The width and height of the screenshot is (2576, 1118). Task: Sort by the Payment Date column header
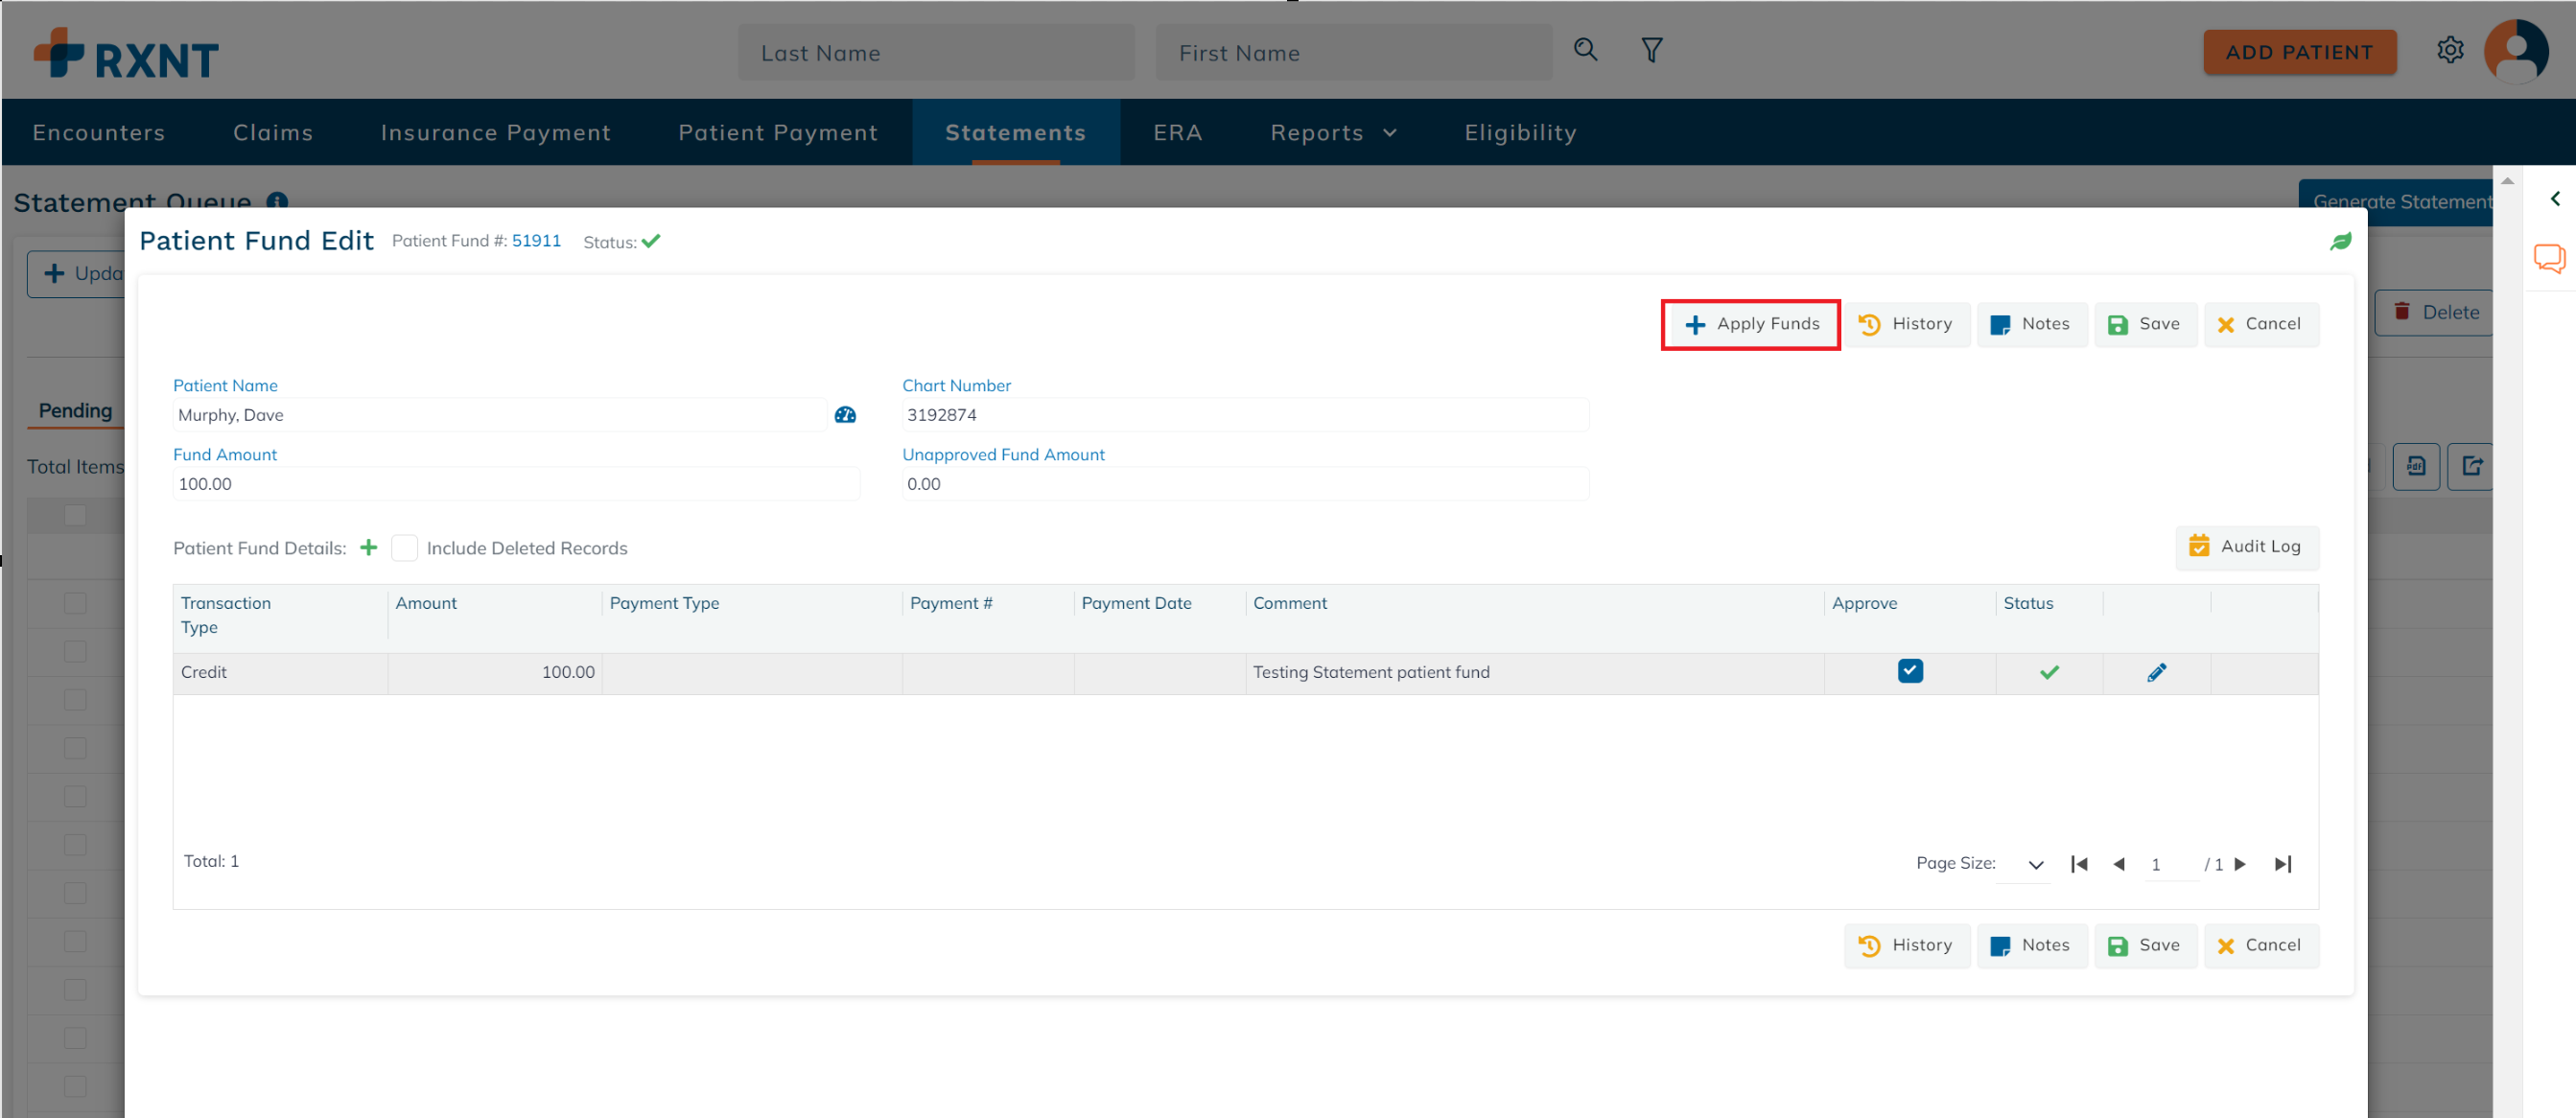(1136, 603)
